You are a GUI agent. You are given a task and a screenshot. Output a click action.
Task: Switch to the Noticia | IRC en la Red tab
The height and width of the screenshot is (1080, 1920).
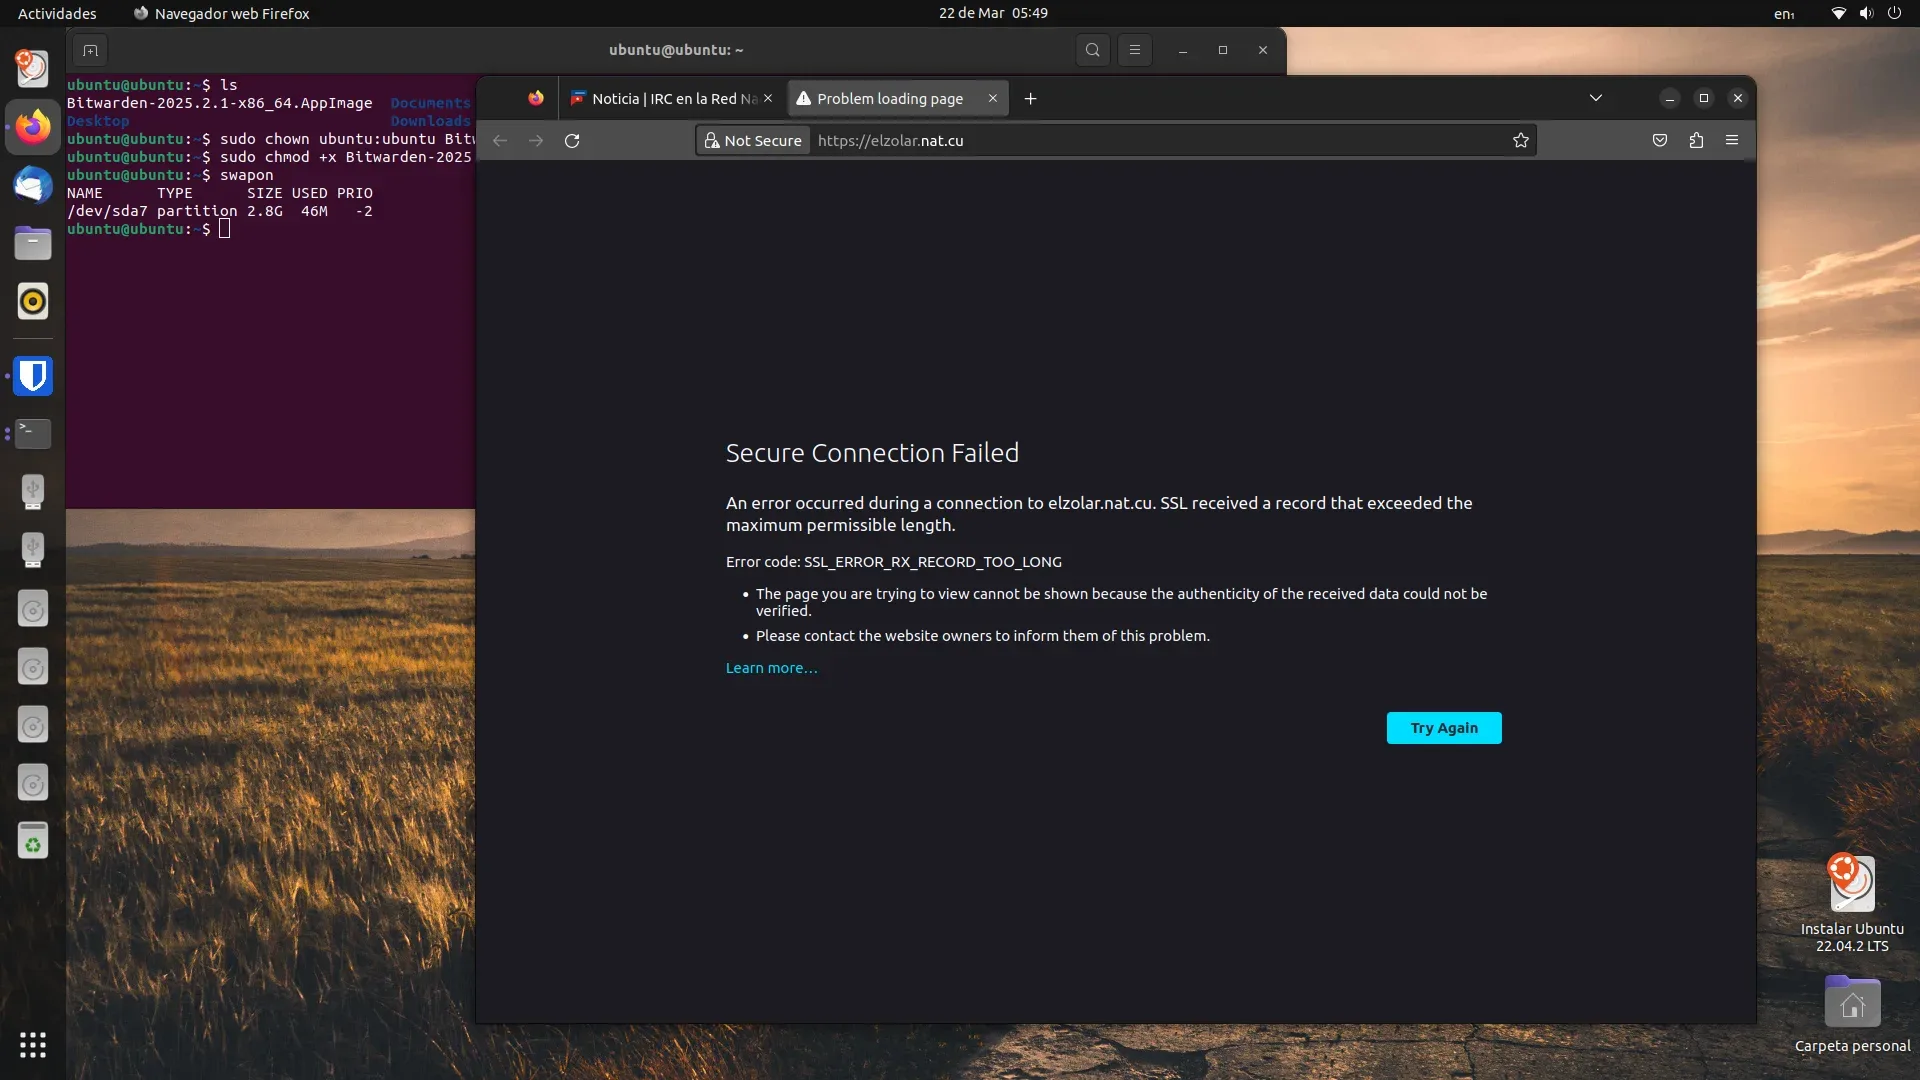pos(670,98)
